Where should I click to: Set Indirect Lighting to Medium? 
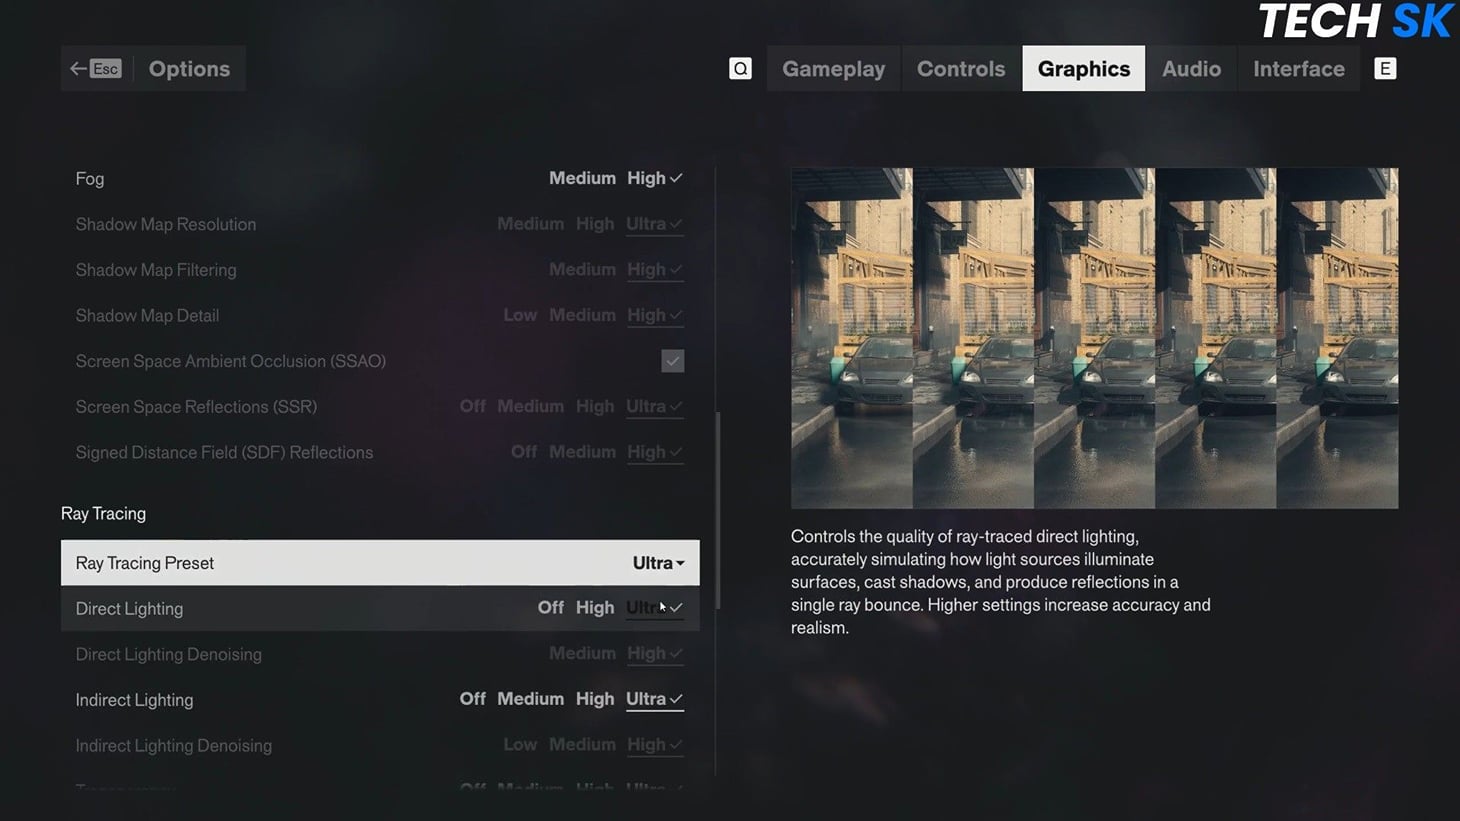[x=531, y=699]
